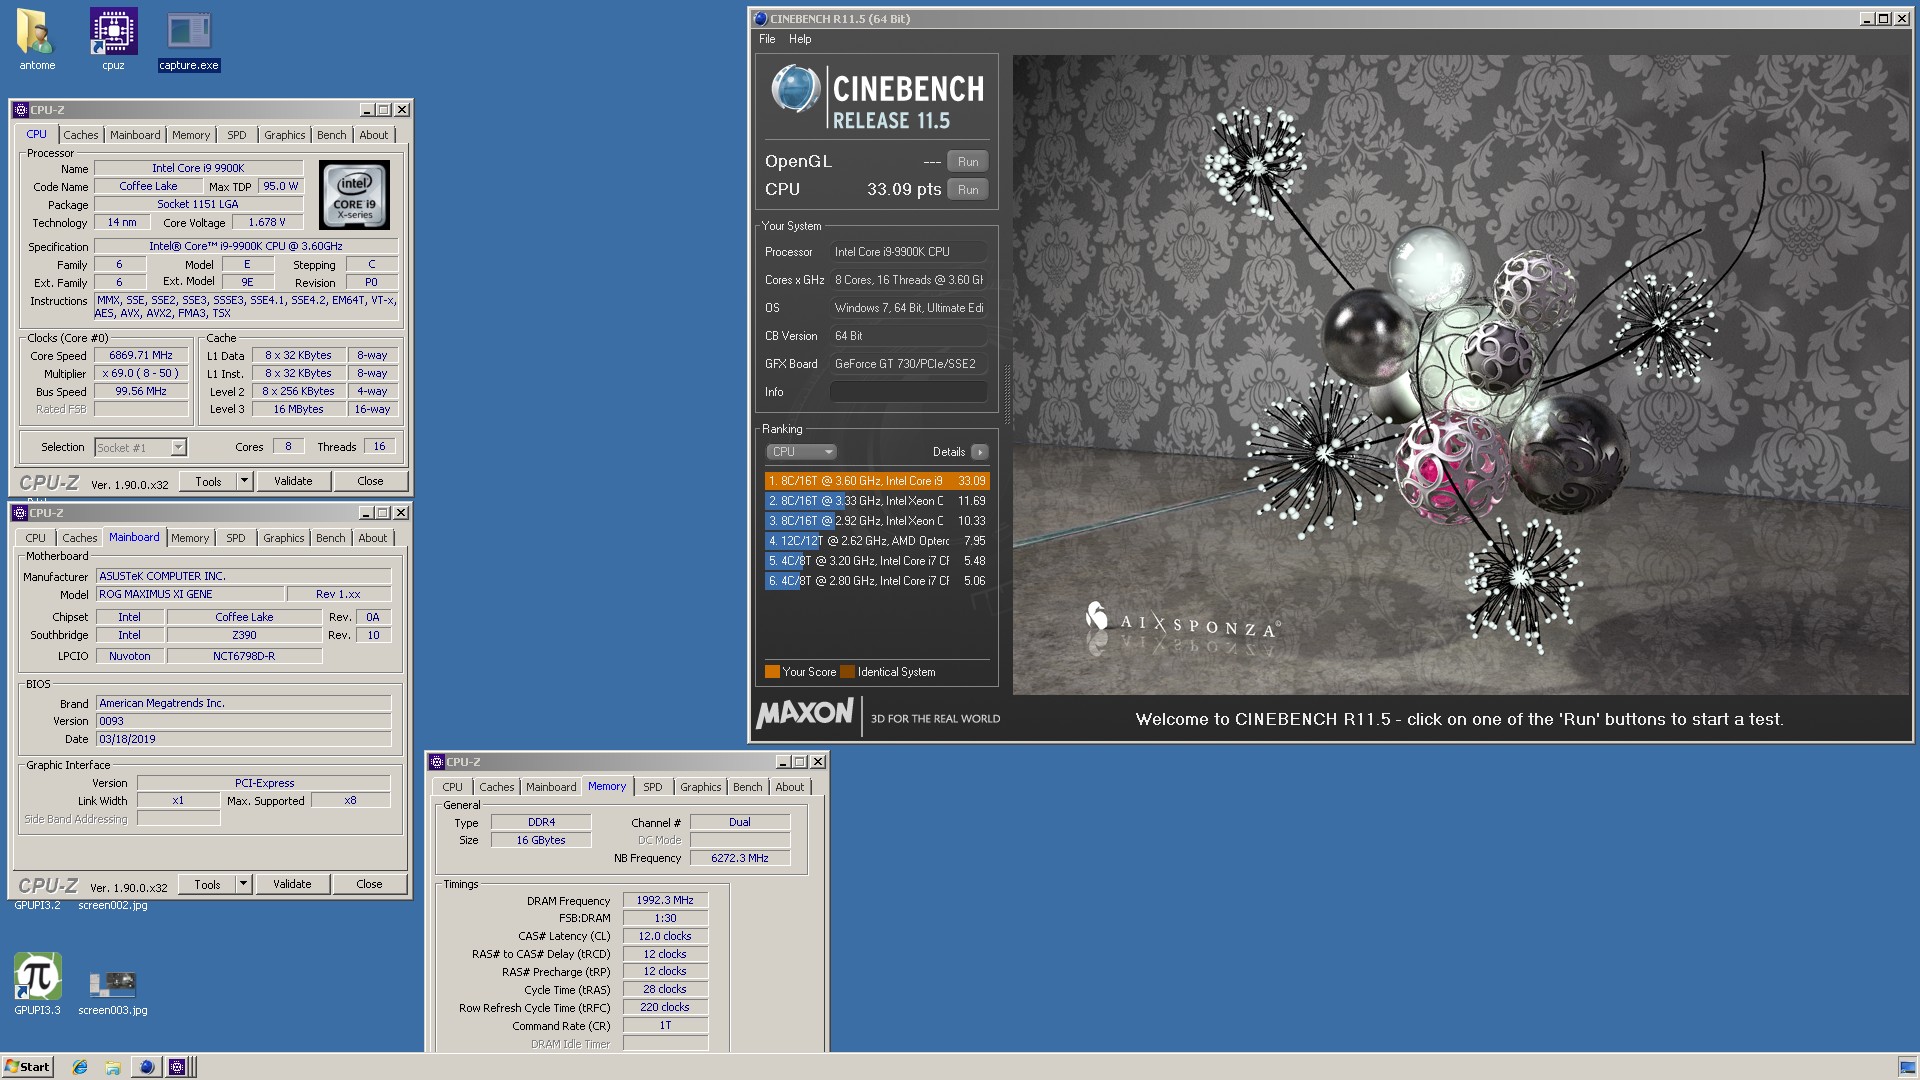1920x1080 pixels.
Task: Select ranking row 3 with score 10.33
Action: pyautogui.click(x=877, y=521)
